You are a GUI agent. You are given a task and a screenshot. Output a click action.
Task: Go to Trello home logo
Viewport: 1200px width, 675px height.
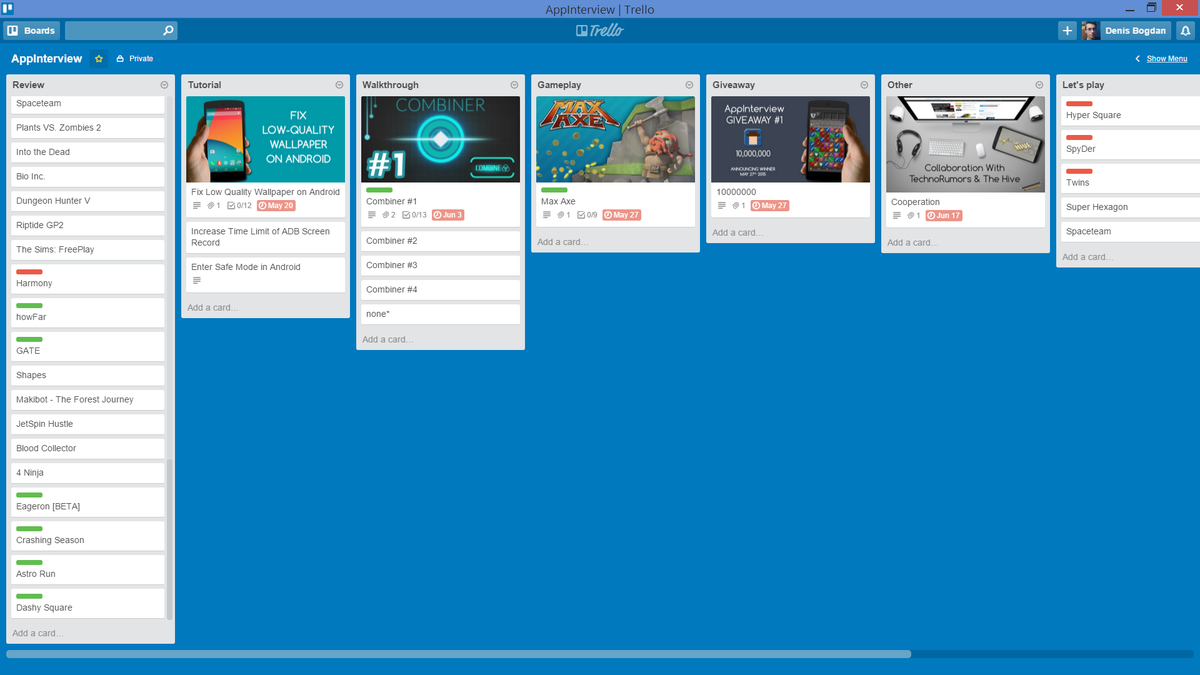pyautogui.click(x=600, y=31)
